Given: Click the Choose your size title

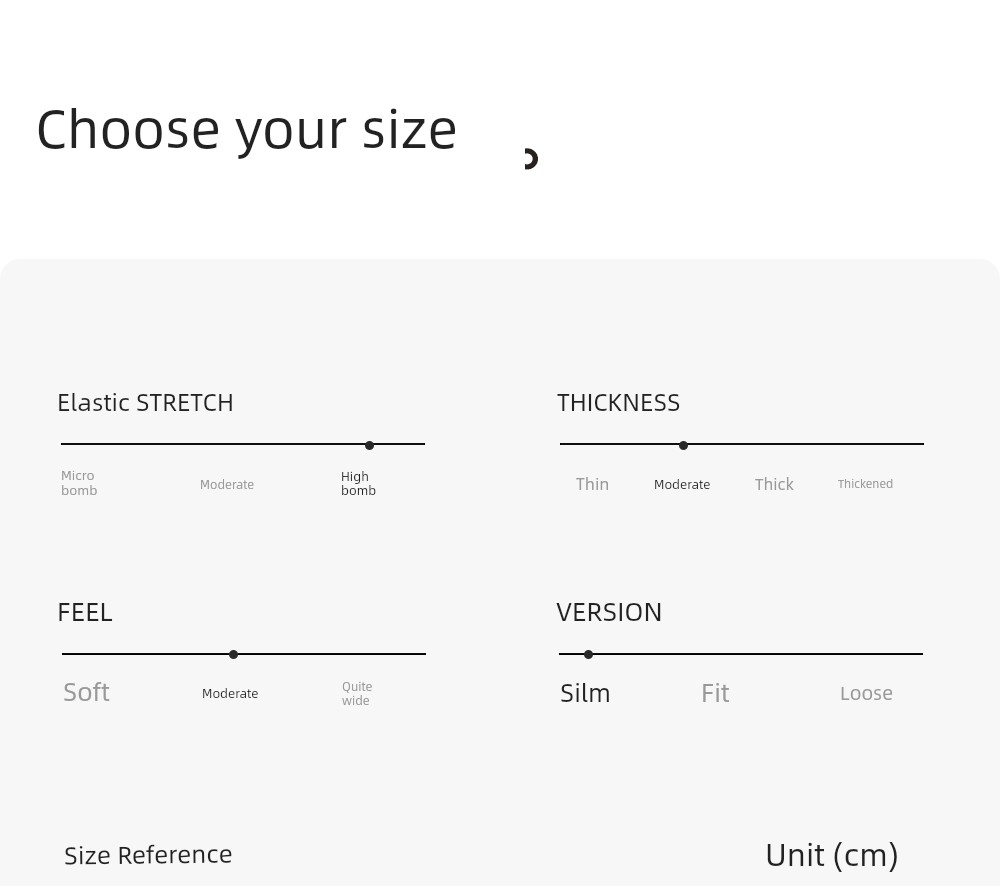Looking at the screenshot, I should [246, 131].
